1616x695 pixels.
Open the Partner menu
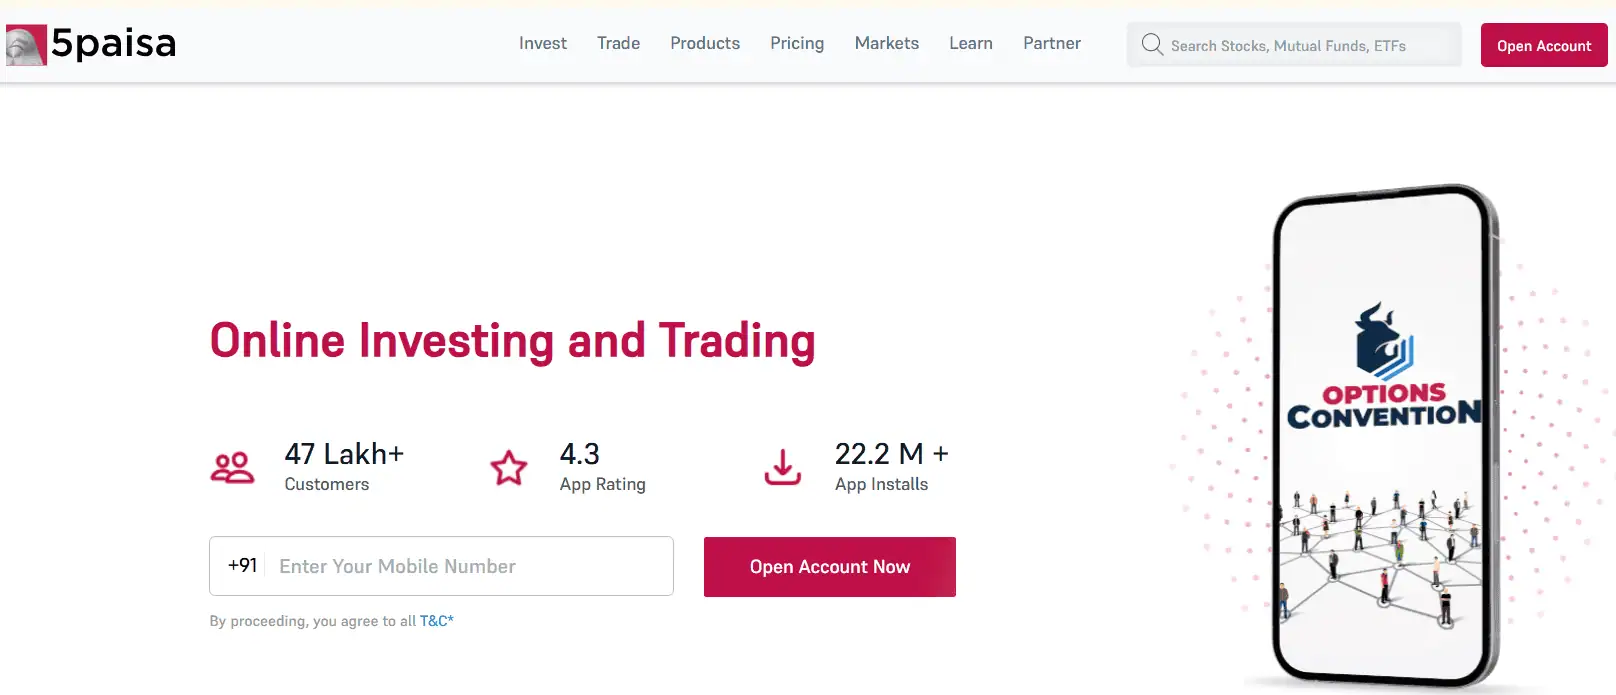coord(1052,43)
